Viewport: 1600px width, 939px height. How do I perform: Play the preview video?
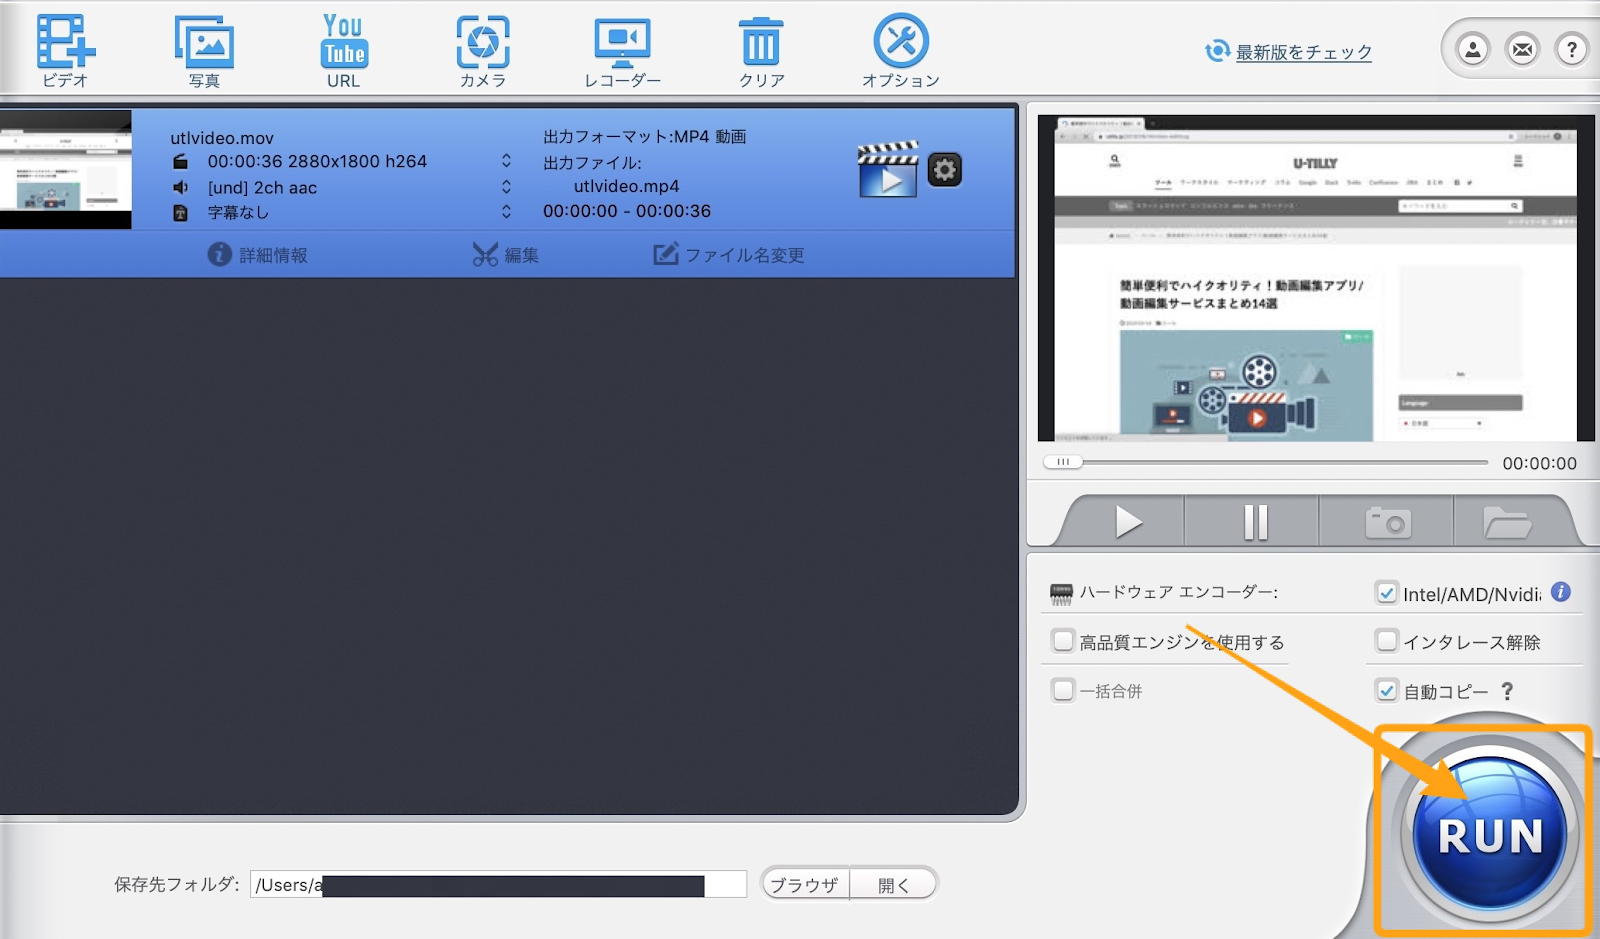[x=1128, y=522]
